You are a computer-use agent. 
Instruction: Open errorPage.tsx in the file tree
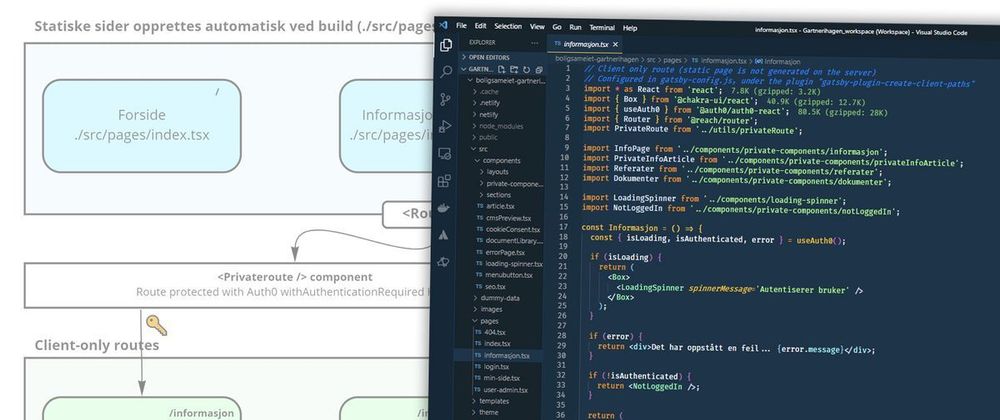(500, 252)
